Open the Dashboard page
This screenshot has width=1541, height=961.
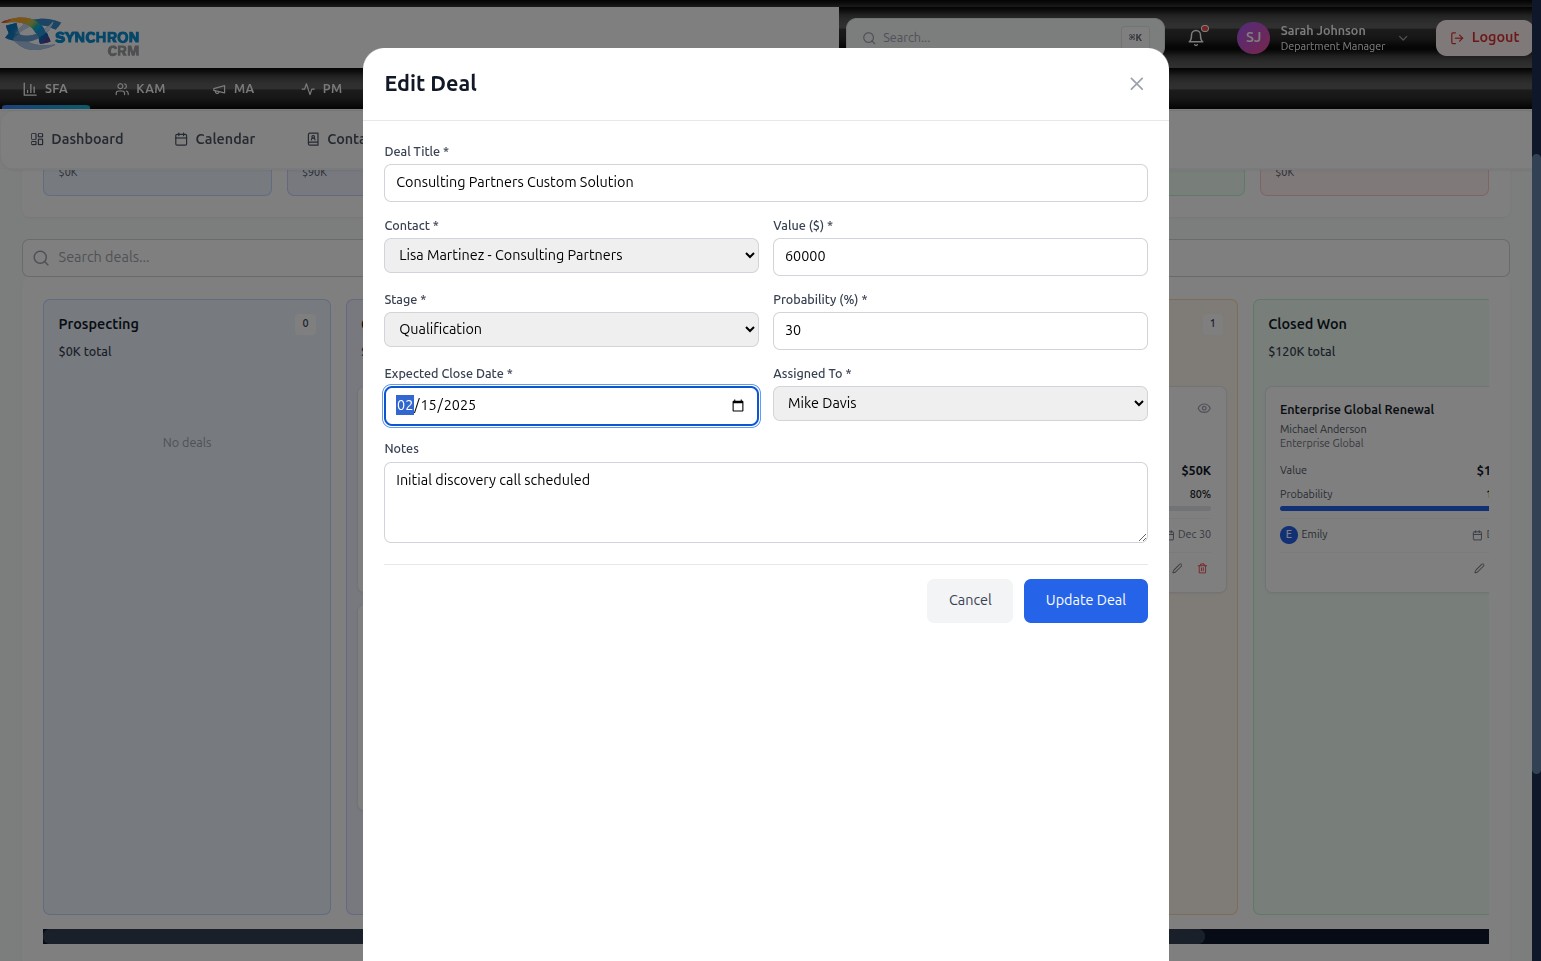point(77,139)
